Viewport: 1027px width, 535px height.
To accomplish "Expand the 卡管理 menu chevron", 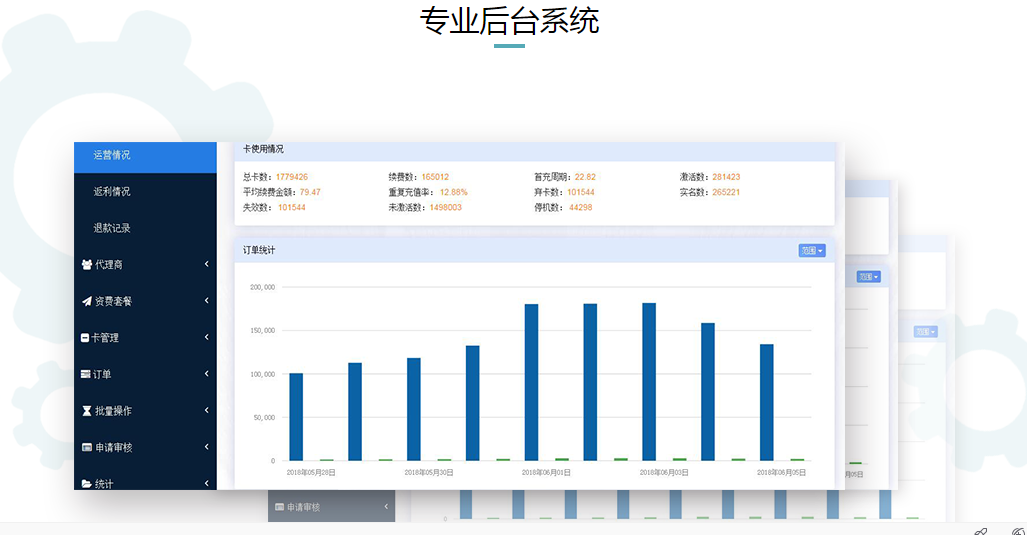I will (206, 337).
